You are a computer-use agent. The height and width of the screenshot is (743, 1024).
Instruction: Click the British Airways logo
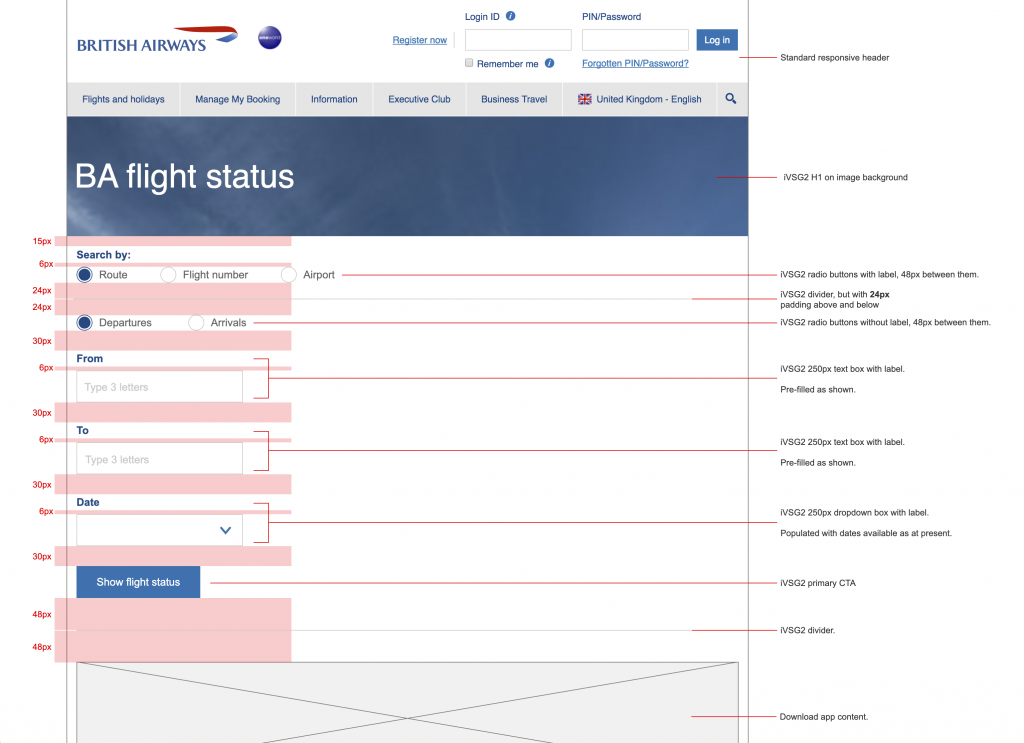(157, 40)
